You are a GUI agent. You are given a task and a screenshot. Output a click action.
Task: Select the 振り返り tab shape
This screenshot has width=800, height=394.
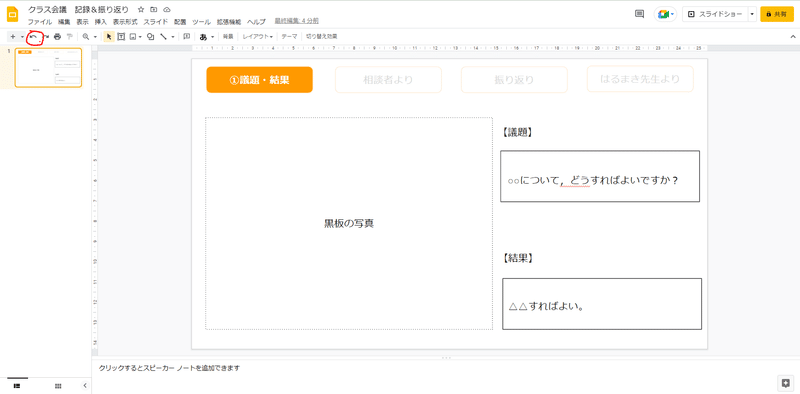pos(514,80)
